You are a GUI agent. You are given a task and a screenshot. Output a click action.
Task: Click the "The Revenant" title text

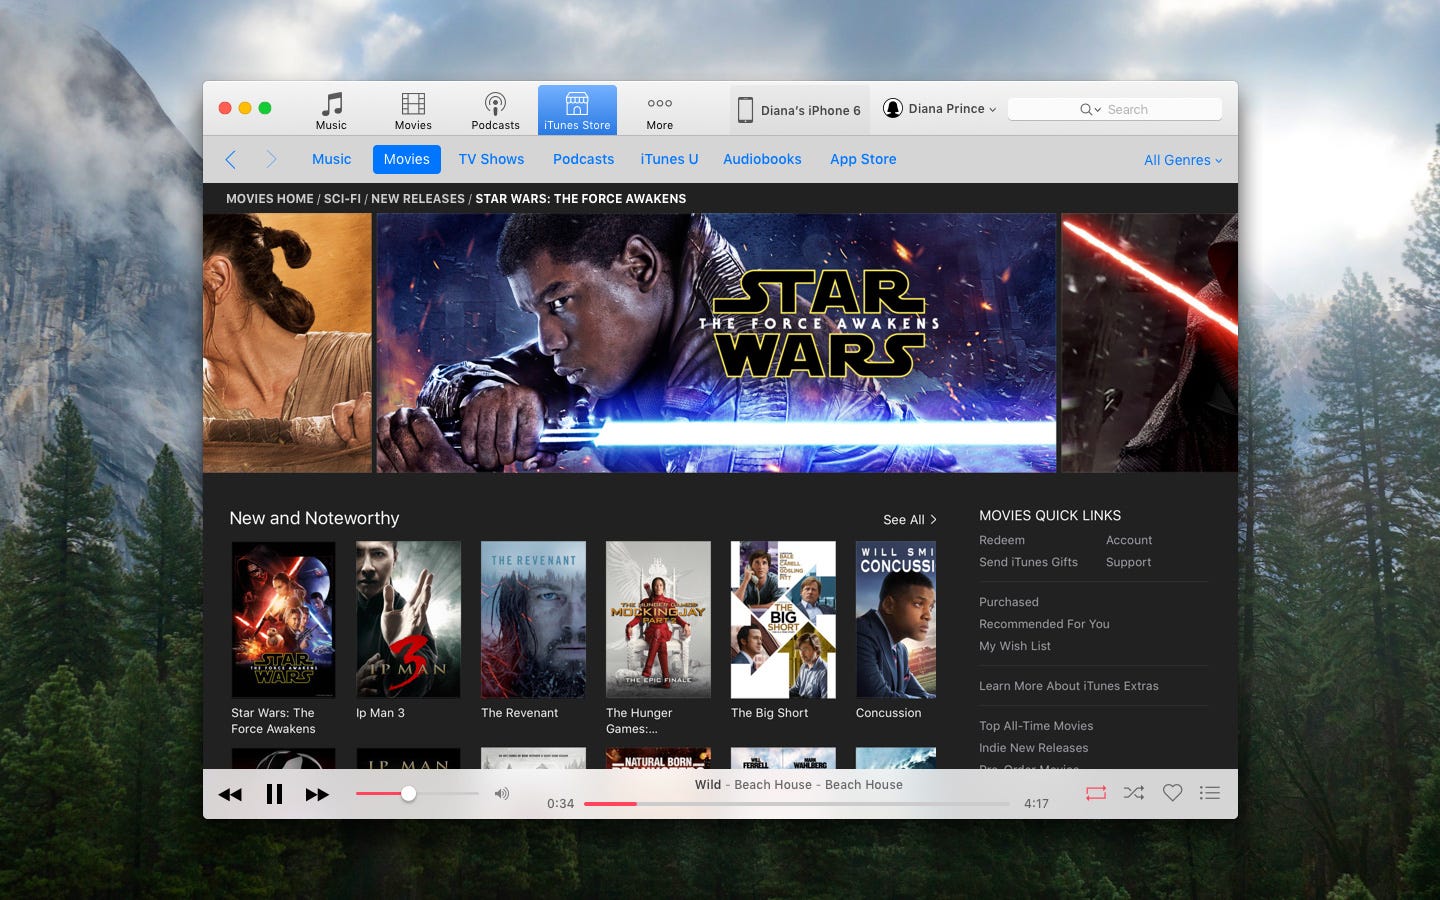[x=520, y=713]
